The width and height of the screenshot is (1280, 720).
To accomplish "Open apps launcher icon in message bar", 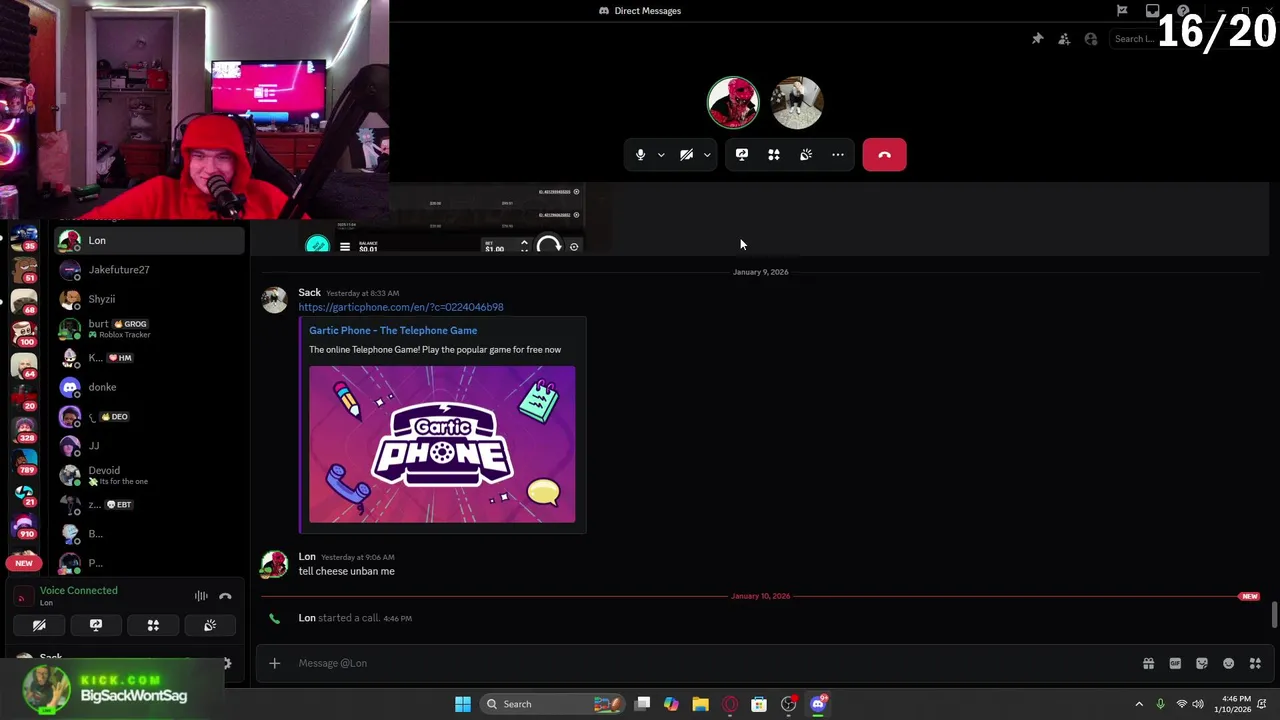I will 1255,663.
